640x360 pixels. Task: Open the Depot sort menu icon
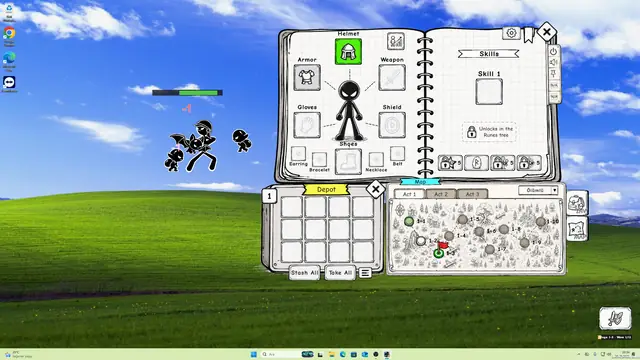(365, 273)
